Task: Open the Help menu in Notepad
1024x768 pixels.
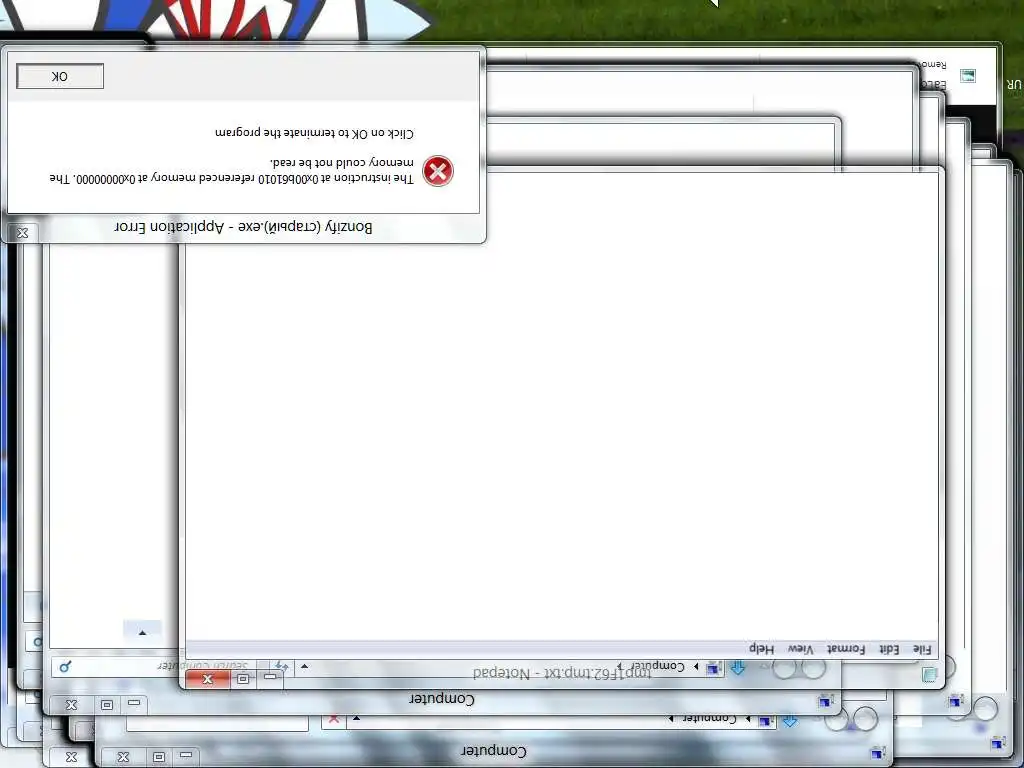Action: tap(761, 649)
